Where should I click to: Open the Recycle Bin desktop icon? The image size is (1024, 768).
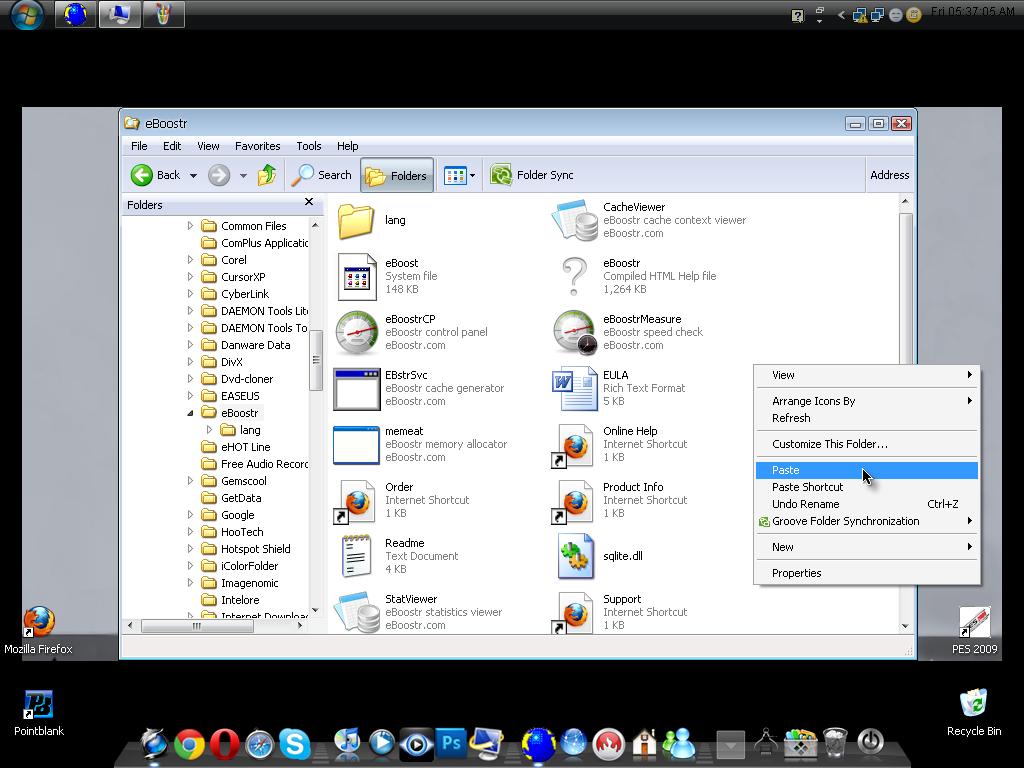974,712
